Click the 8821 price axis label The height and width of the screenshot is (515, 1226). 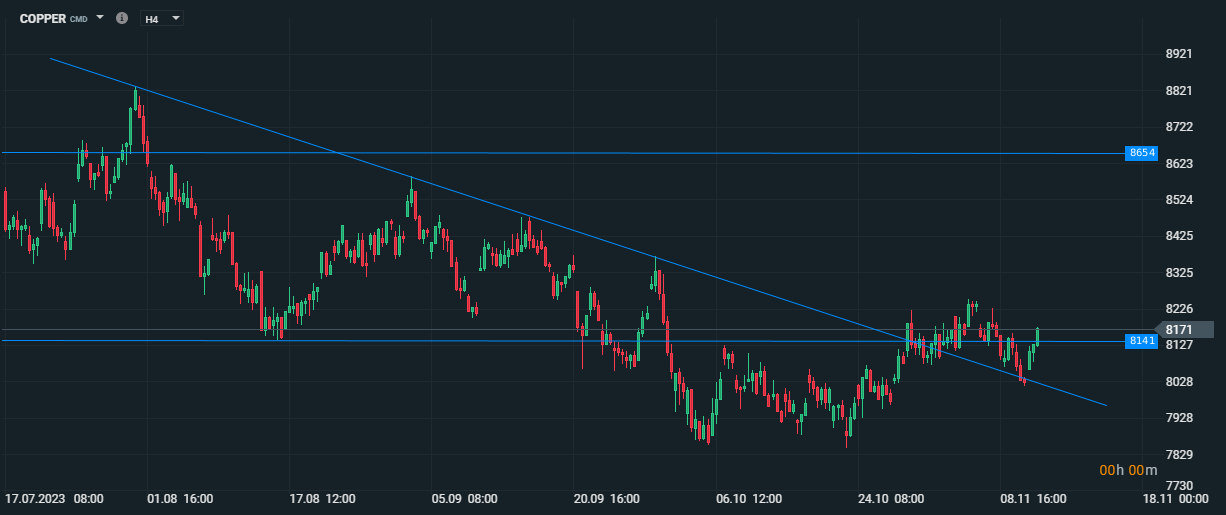coord(1179,90)
